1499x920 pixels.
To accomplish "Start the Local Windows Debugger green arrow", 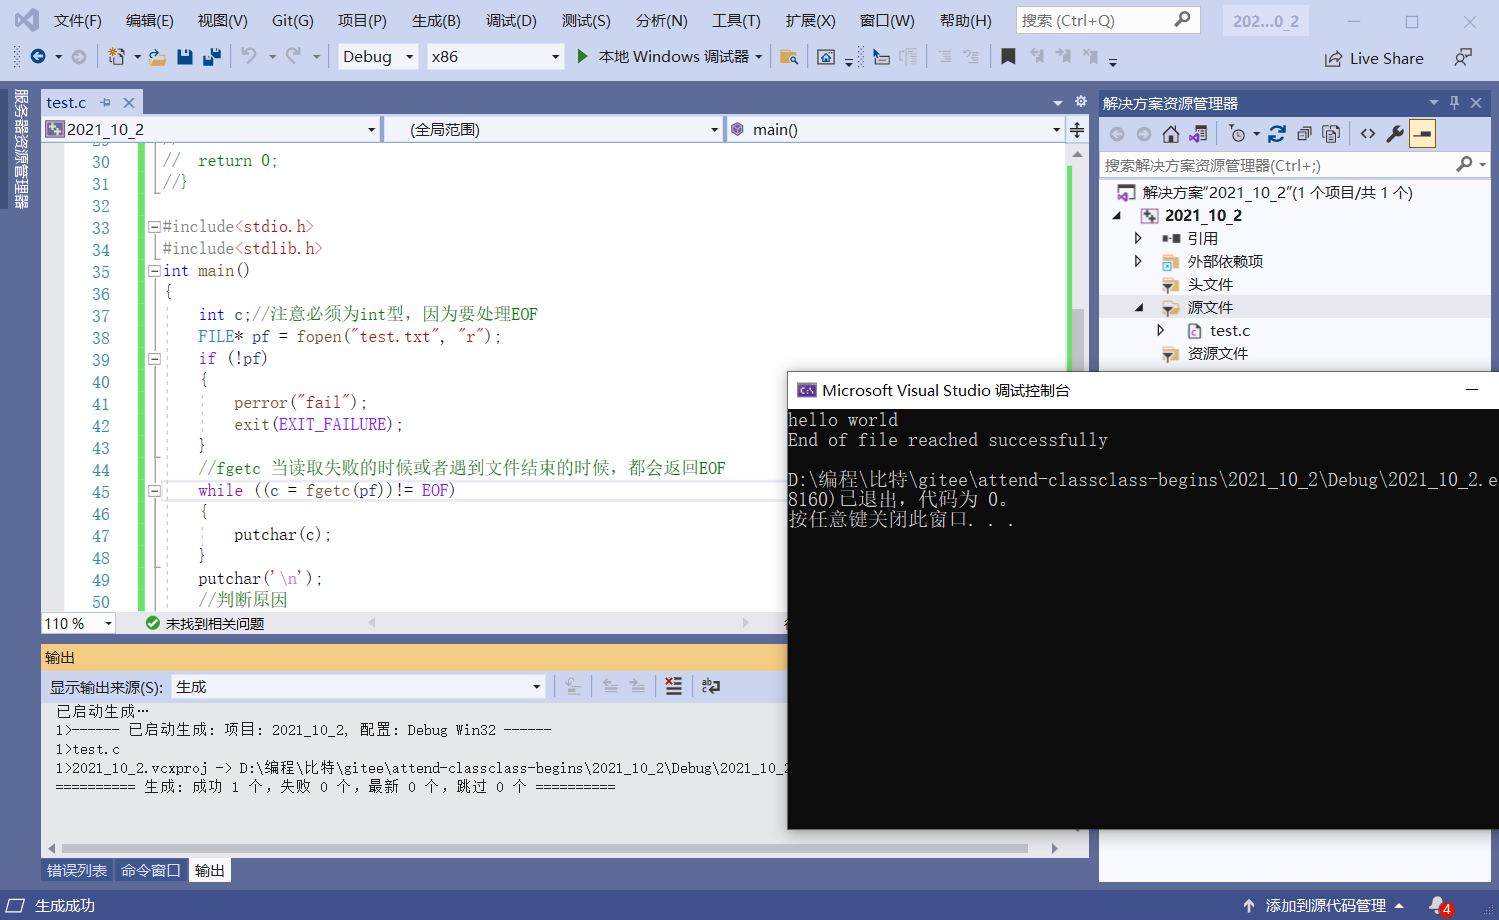I will tap(582, 57).
